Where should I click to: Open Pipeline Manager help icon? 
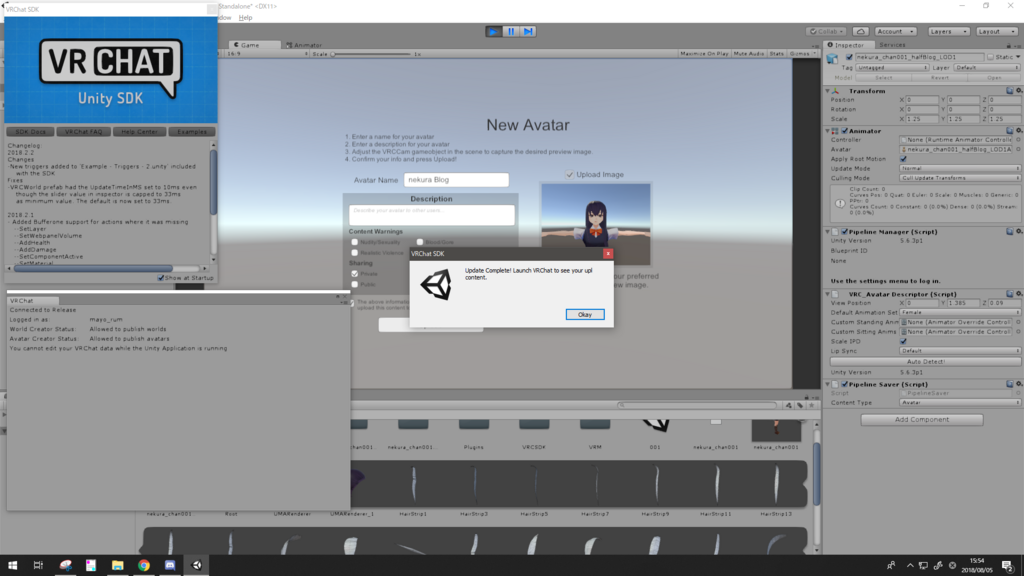tap(1010, 231)
